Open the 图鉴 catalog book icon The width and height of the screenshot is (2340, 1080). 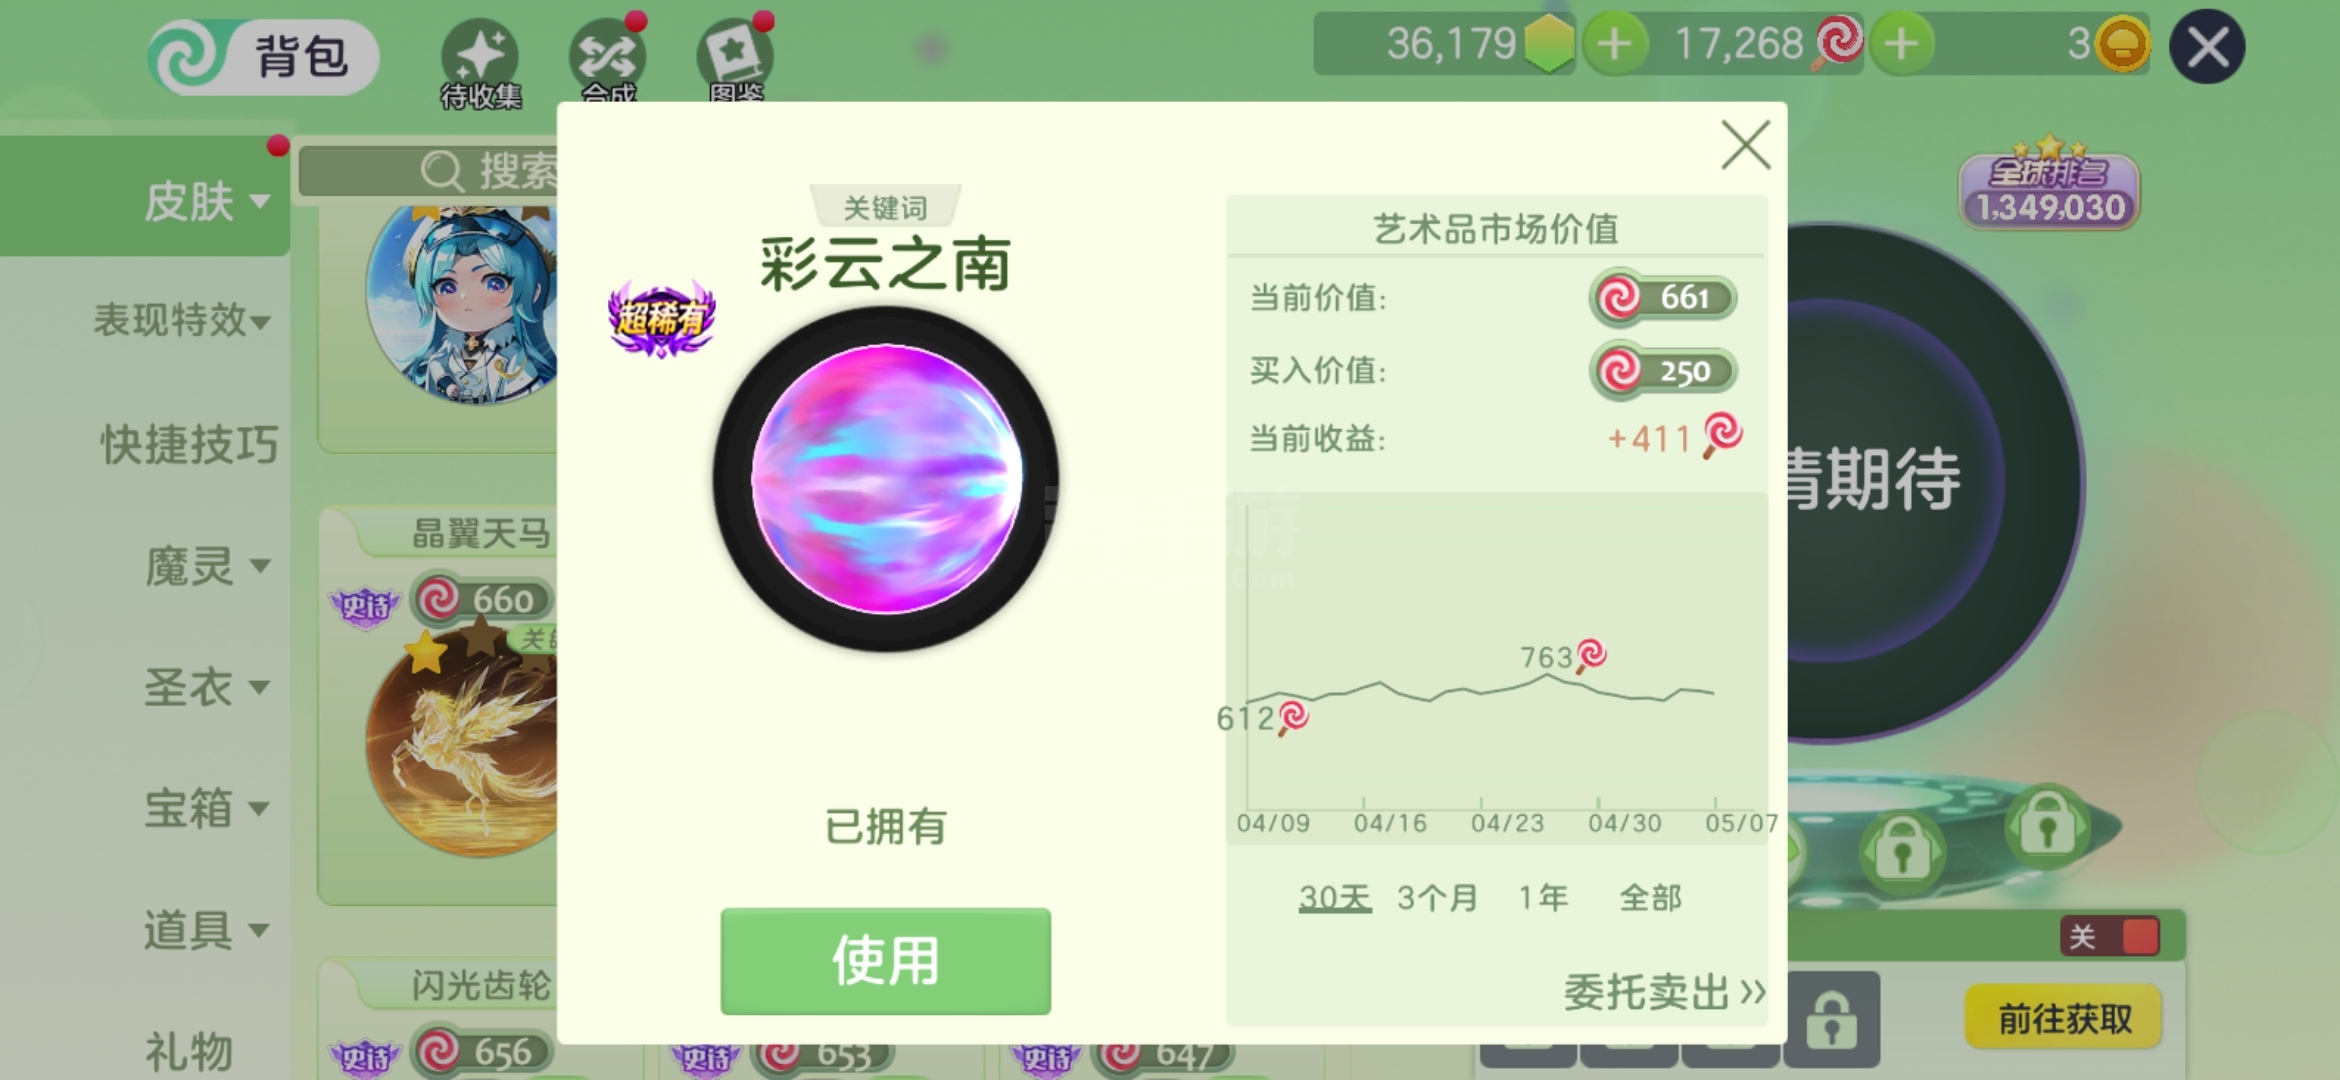coord(735,60)
